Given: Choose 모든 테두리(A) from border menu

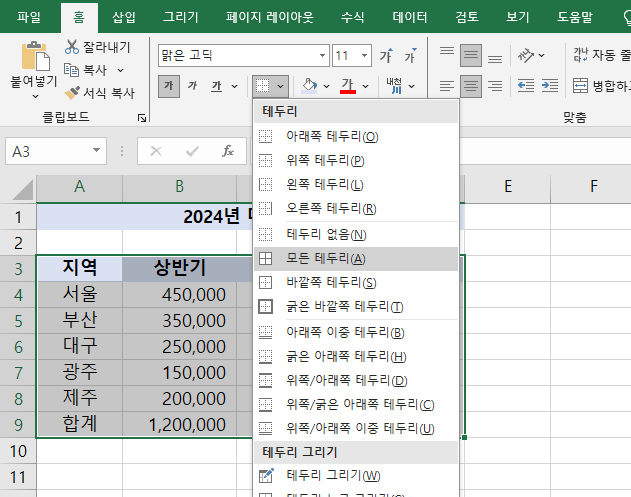Looking at the screenshot, I should [356, 259].
